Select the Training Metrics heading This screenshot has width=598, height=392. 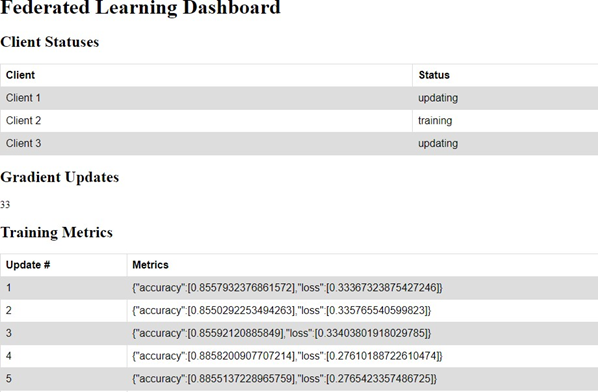click(56, 232)
